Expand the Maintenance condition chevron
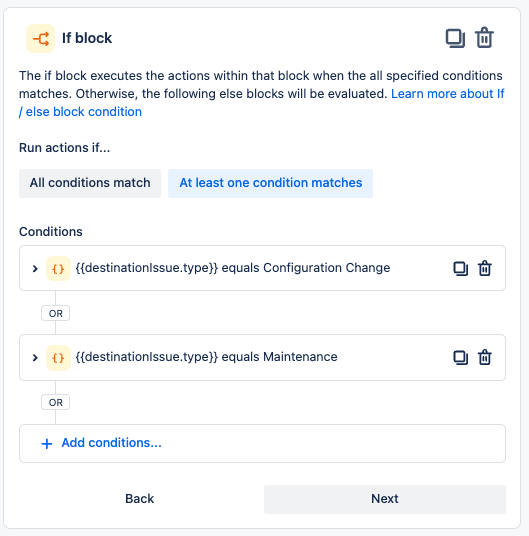Screen dimensions: 529x536 click(x=35, y=358)
